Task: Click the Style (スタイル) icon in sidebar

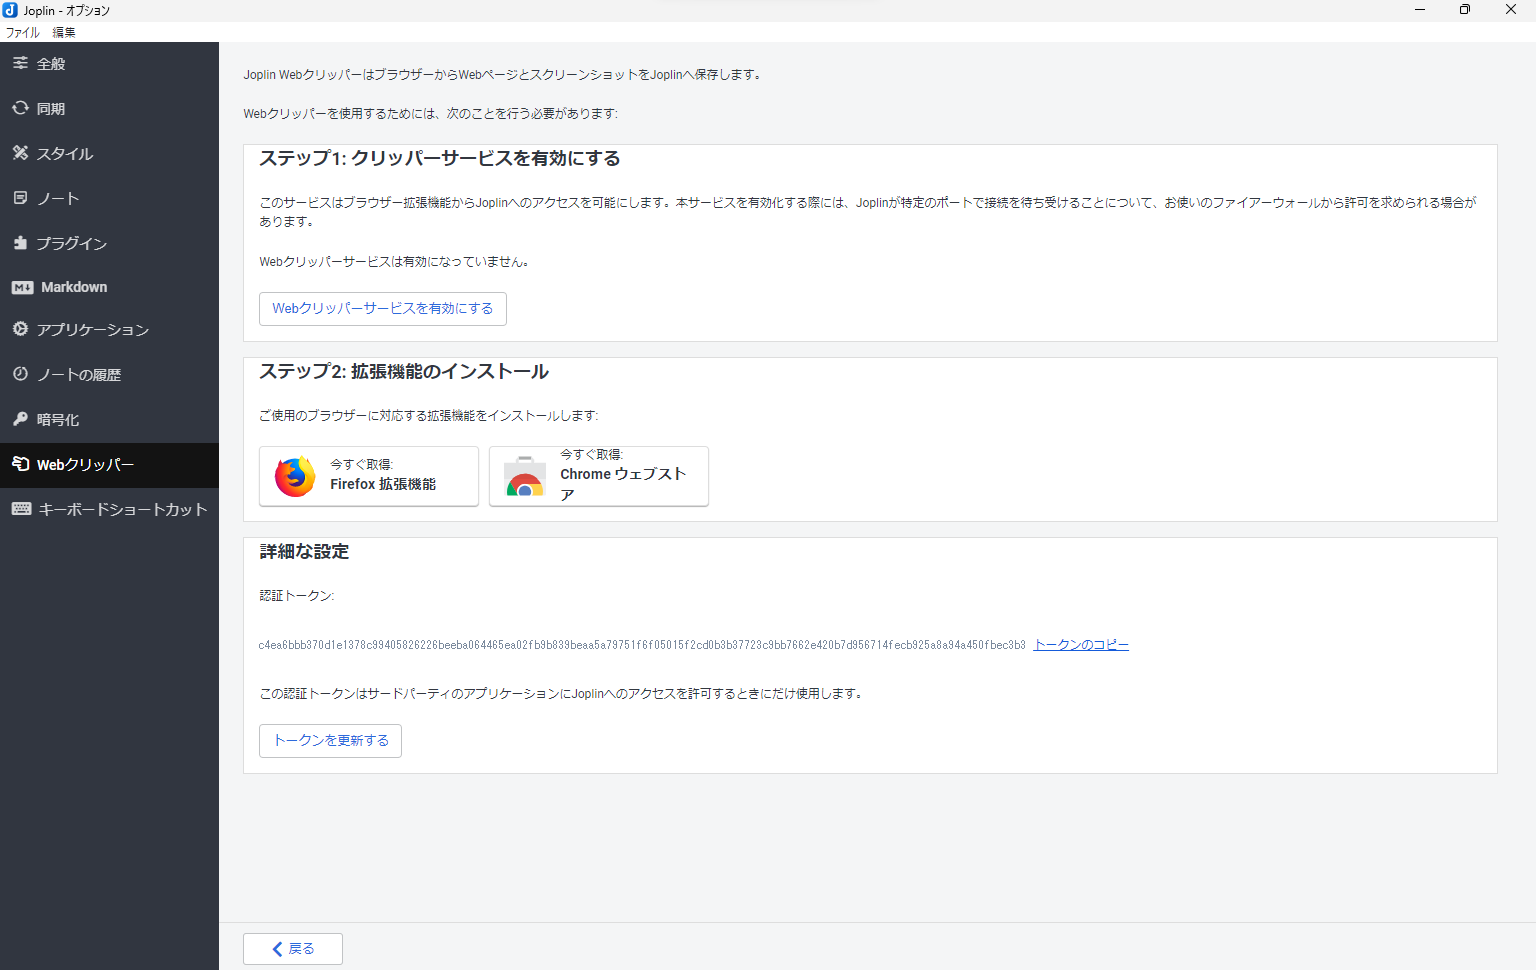Action: 20,153
